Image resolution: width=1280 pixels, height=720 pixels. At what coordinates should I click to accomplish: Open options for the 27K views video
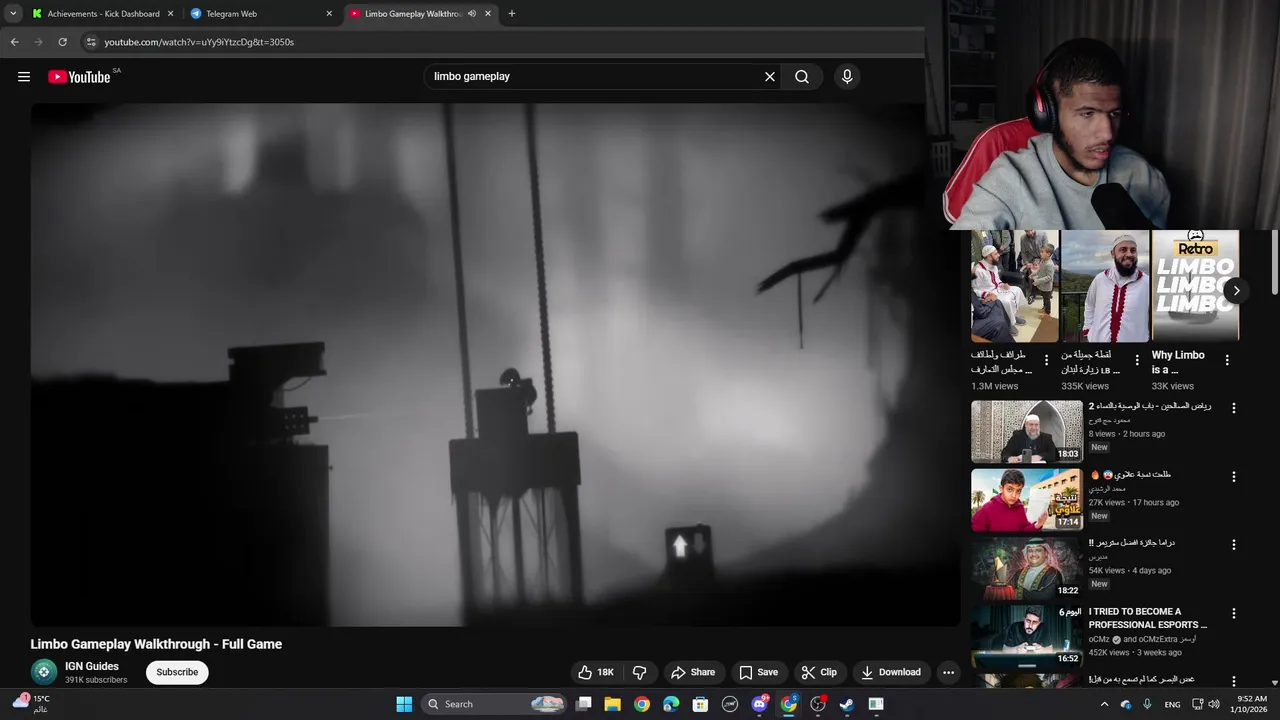click(x=1234, y=477)
